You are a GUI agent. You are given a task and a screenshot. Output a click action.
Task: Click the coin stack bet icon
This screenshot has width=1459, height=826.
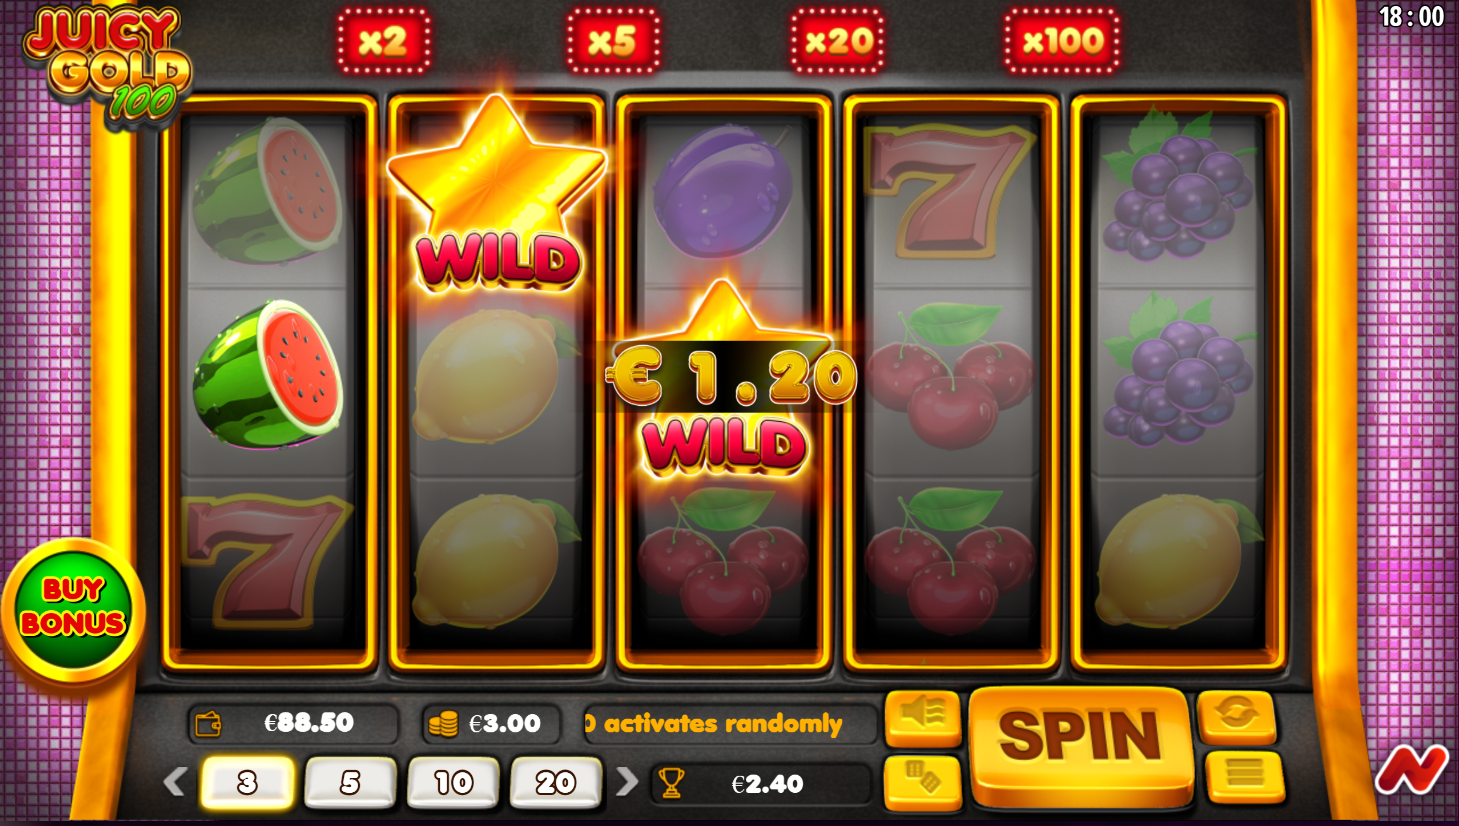(443, 724)
